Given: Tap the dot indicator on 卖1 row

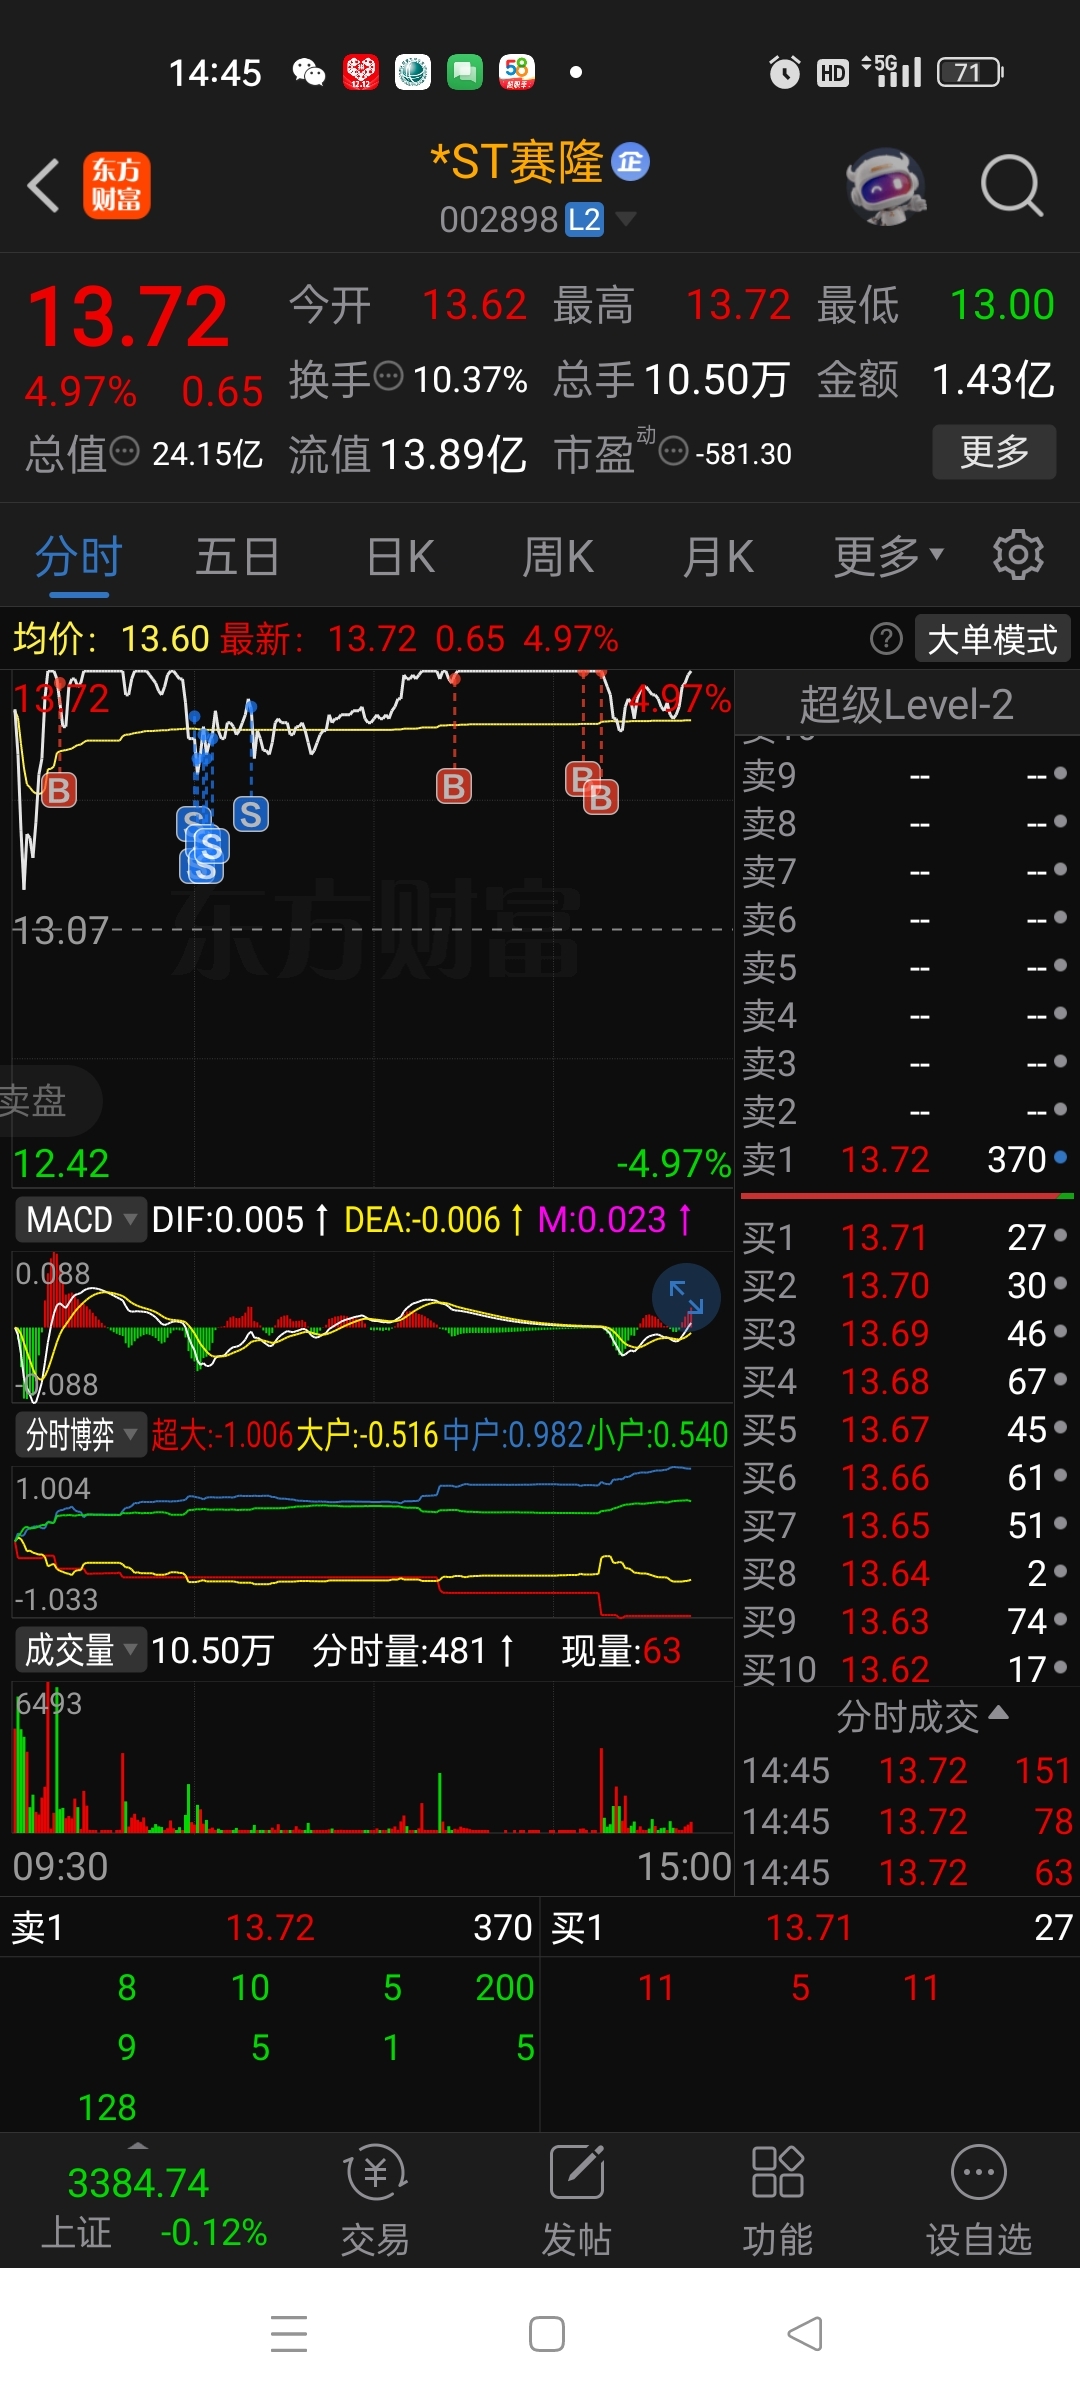Looking at the screenshot, I should tap(1060, 1157).
